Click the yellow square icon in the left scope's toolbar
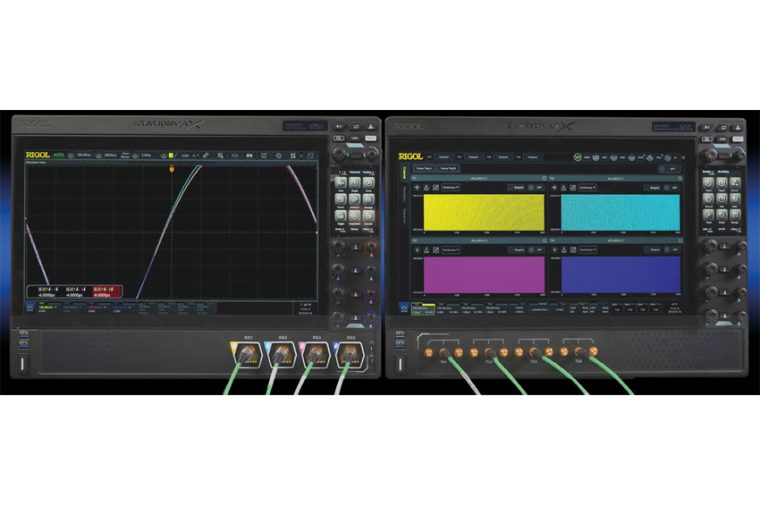 point(172,156)
